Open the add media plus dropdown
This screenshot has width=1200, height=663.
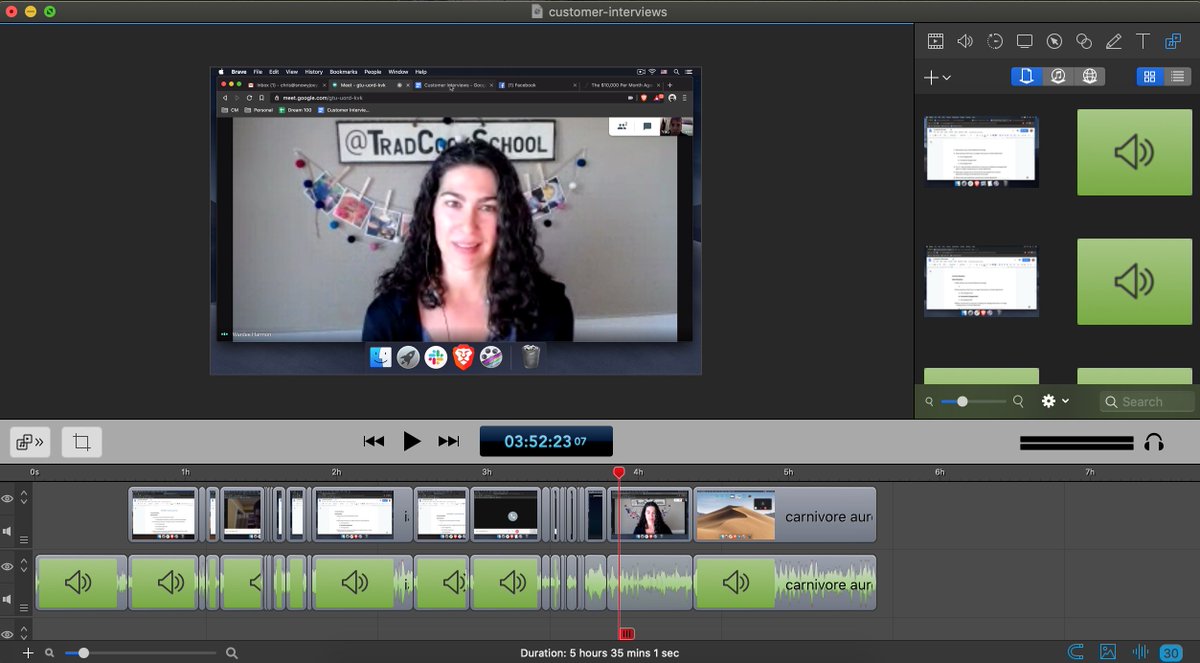coord(937,77)
